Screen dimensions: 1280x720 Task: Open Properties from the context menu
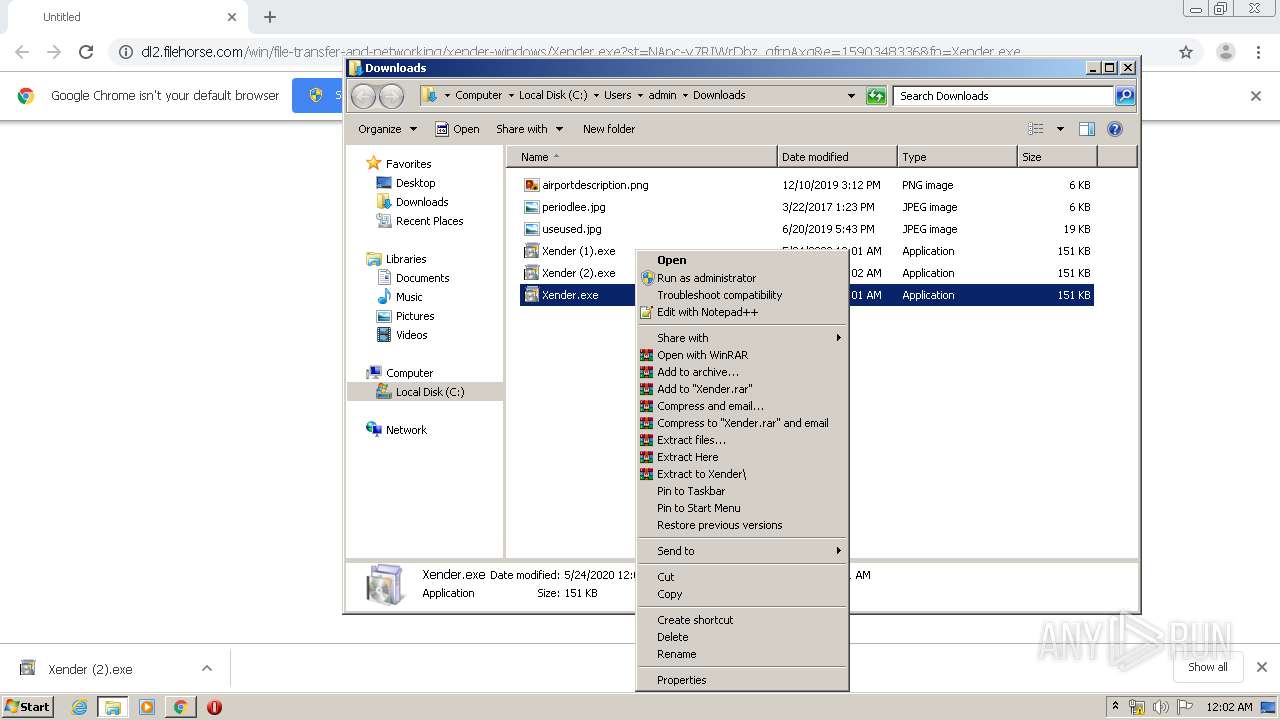click(x=742, y=680)
